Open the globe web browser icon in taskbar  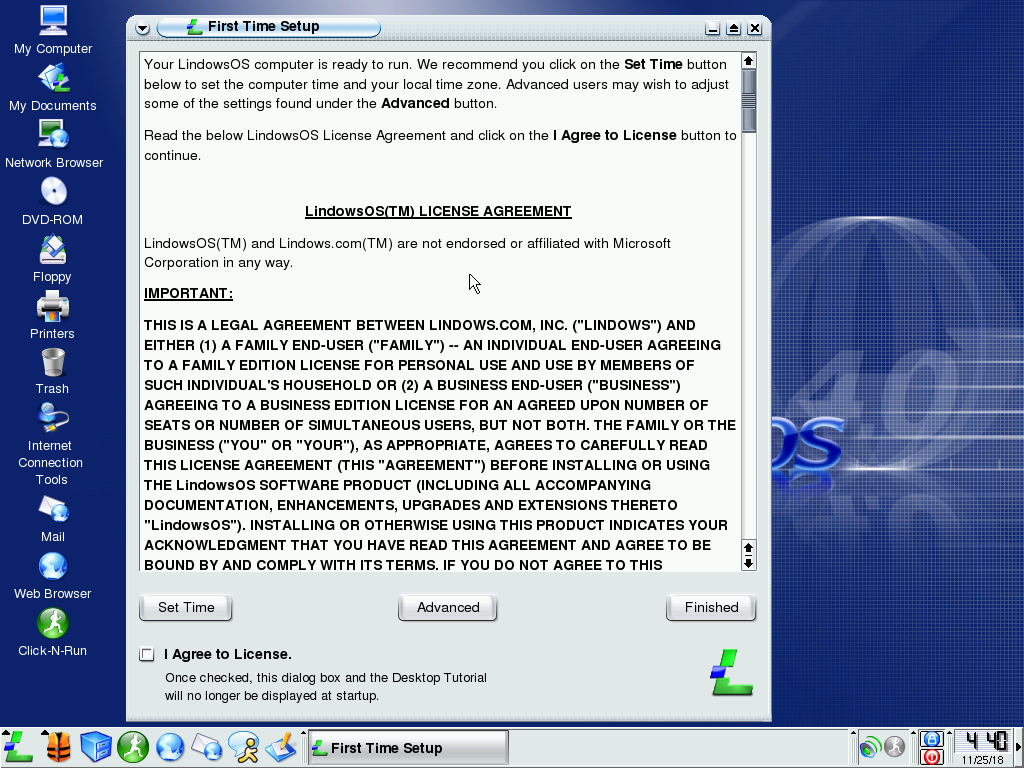[170, 746]
